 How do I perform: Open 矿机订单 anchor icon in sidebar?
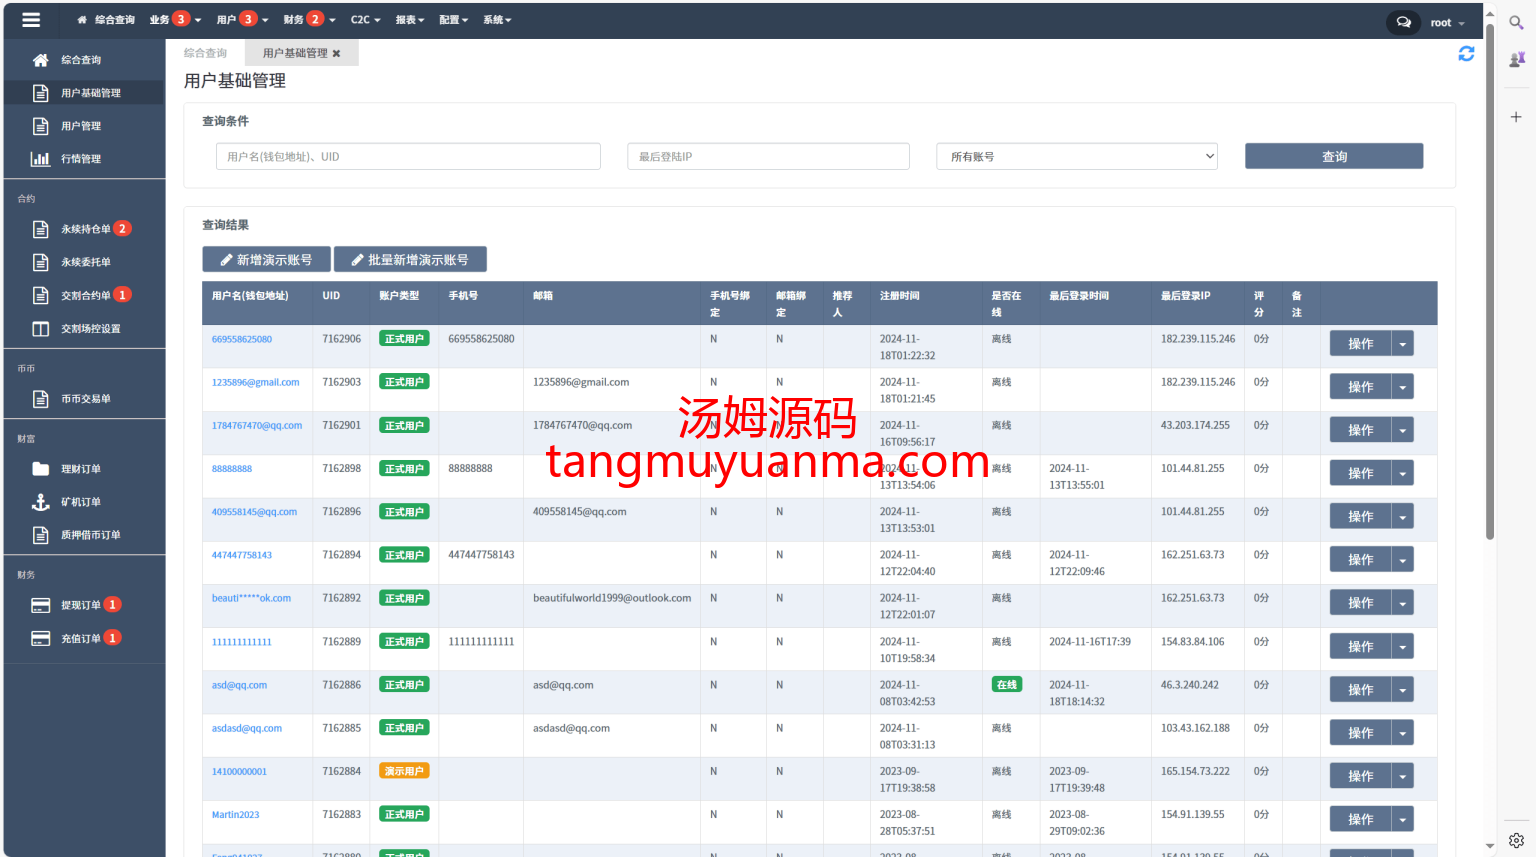pyautogui.click(x=41, y=502)
